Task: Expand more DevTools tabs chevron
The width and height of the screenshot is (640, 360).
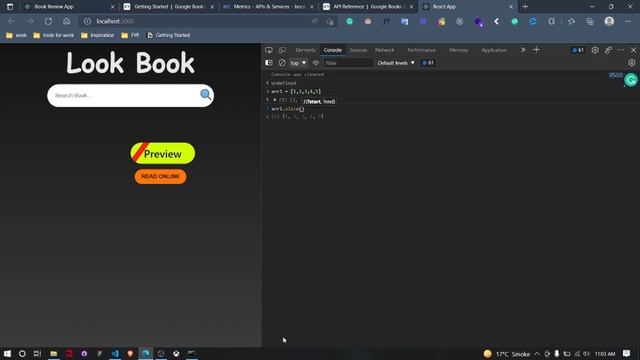Action: tap(523, 50)
